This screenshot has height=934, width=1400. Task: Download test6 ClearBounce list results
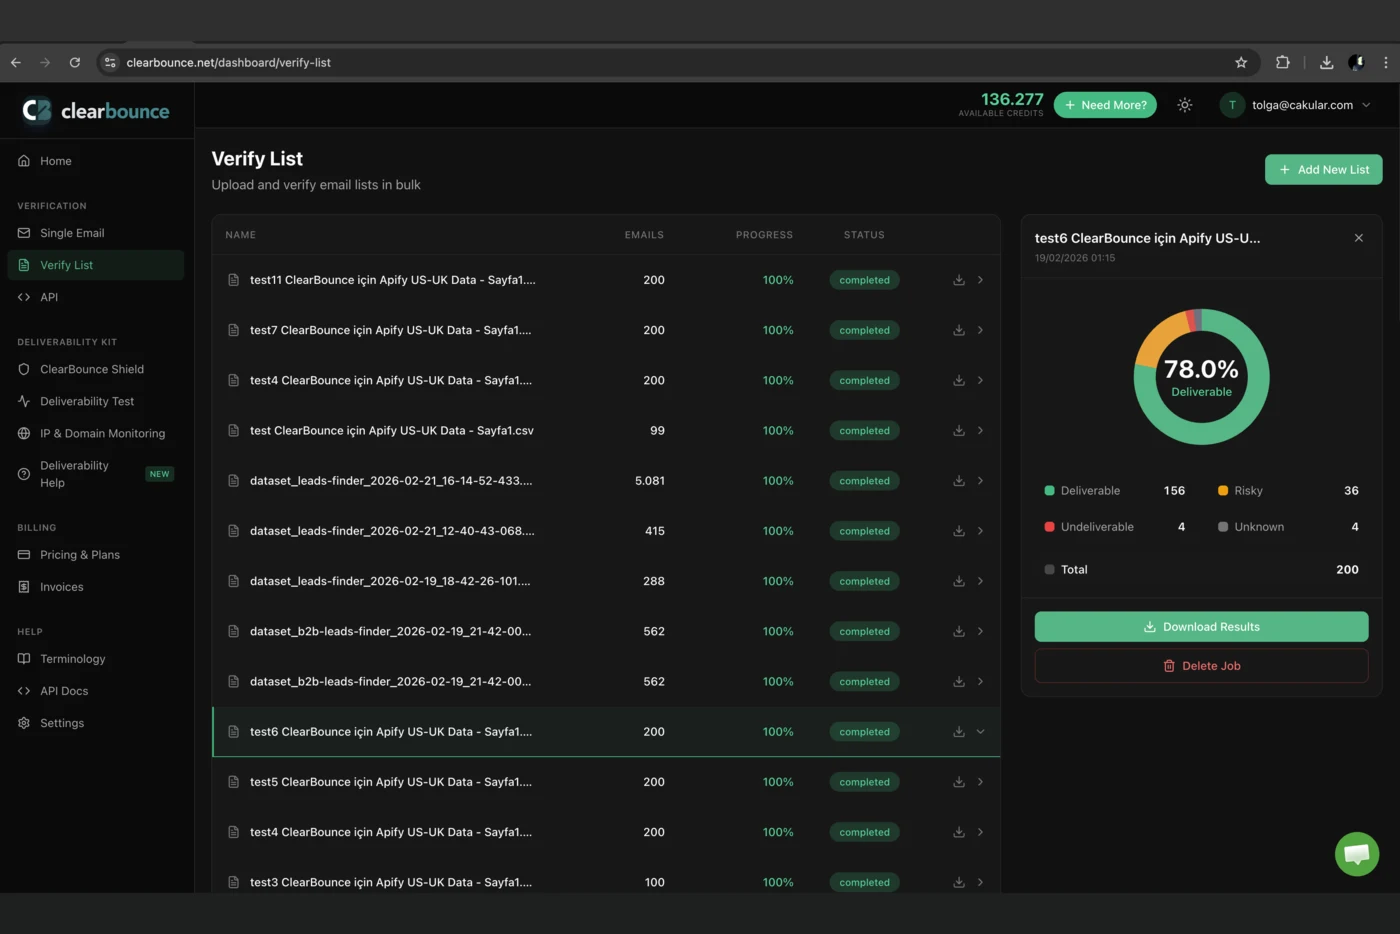pyautogui.click(x=959, y=732)
